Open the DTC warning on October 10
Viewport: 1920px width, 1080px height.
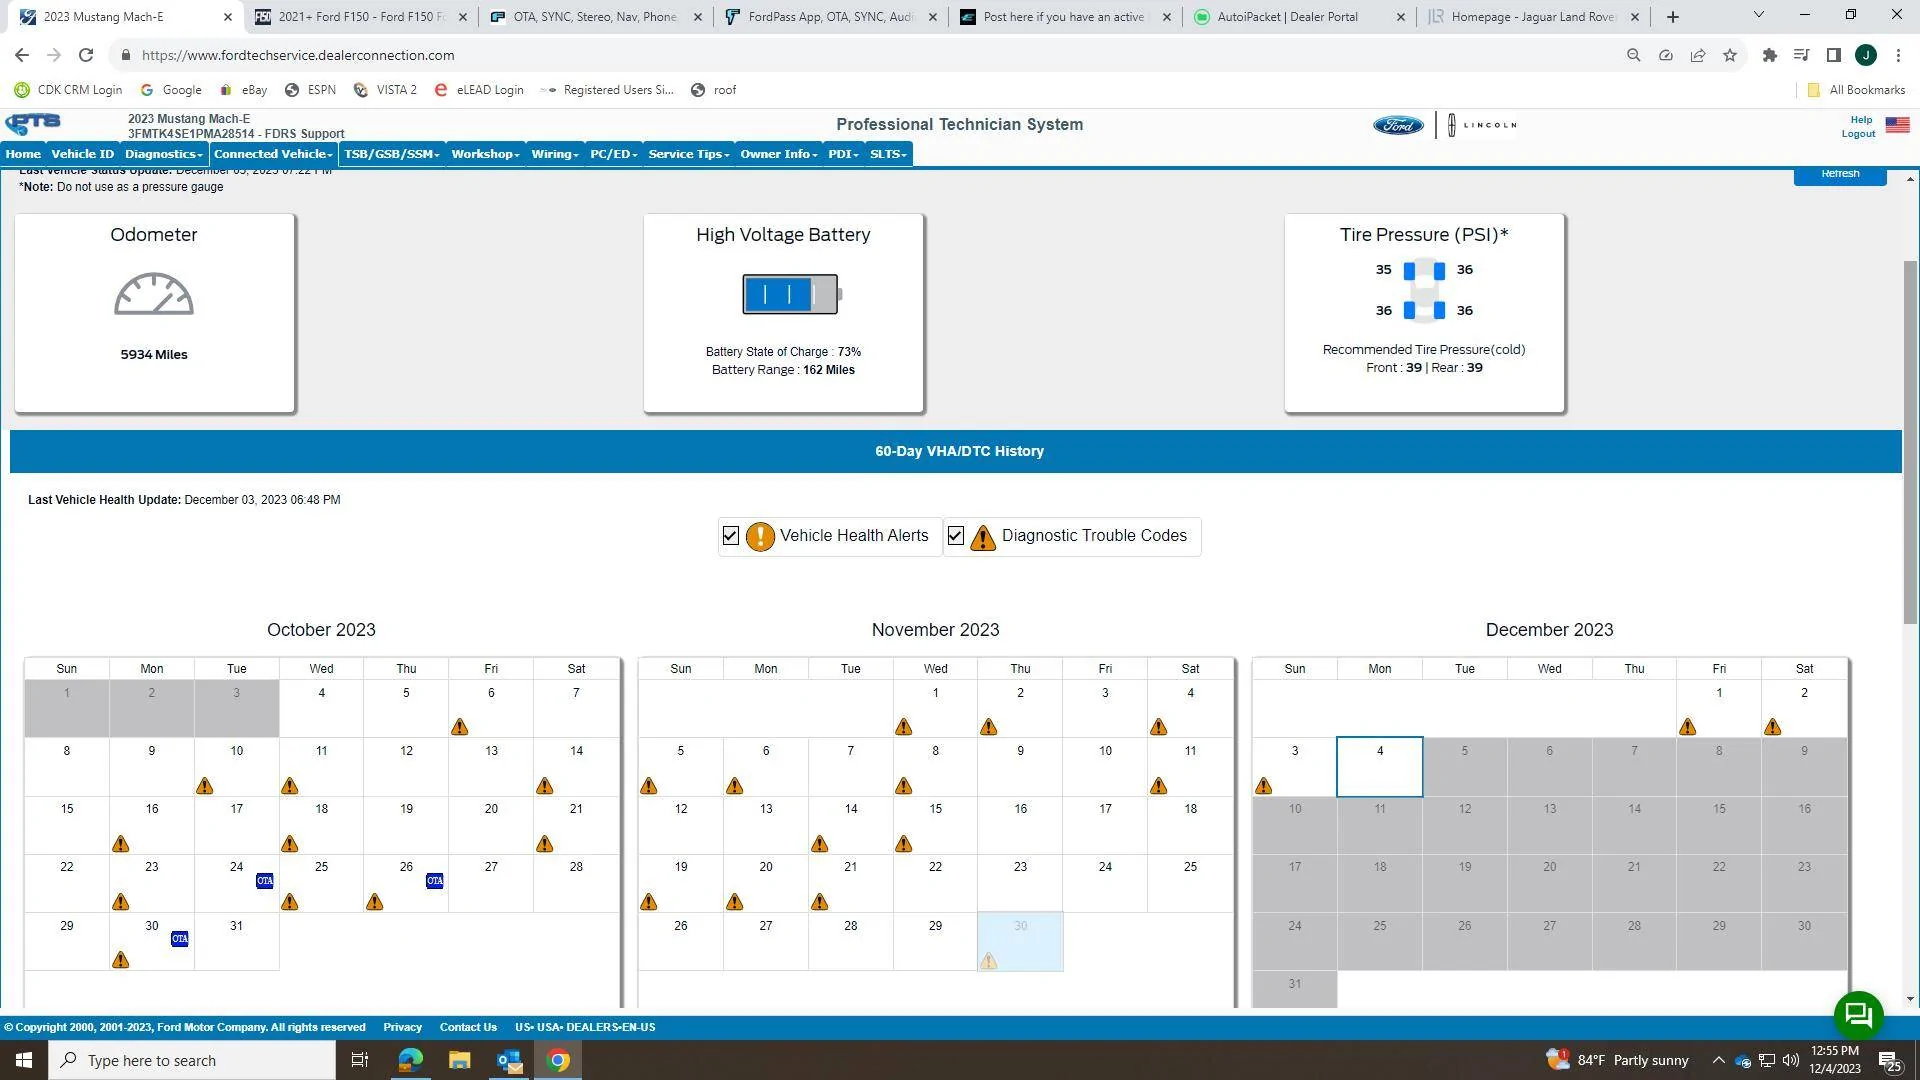tap(205, 786)
